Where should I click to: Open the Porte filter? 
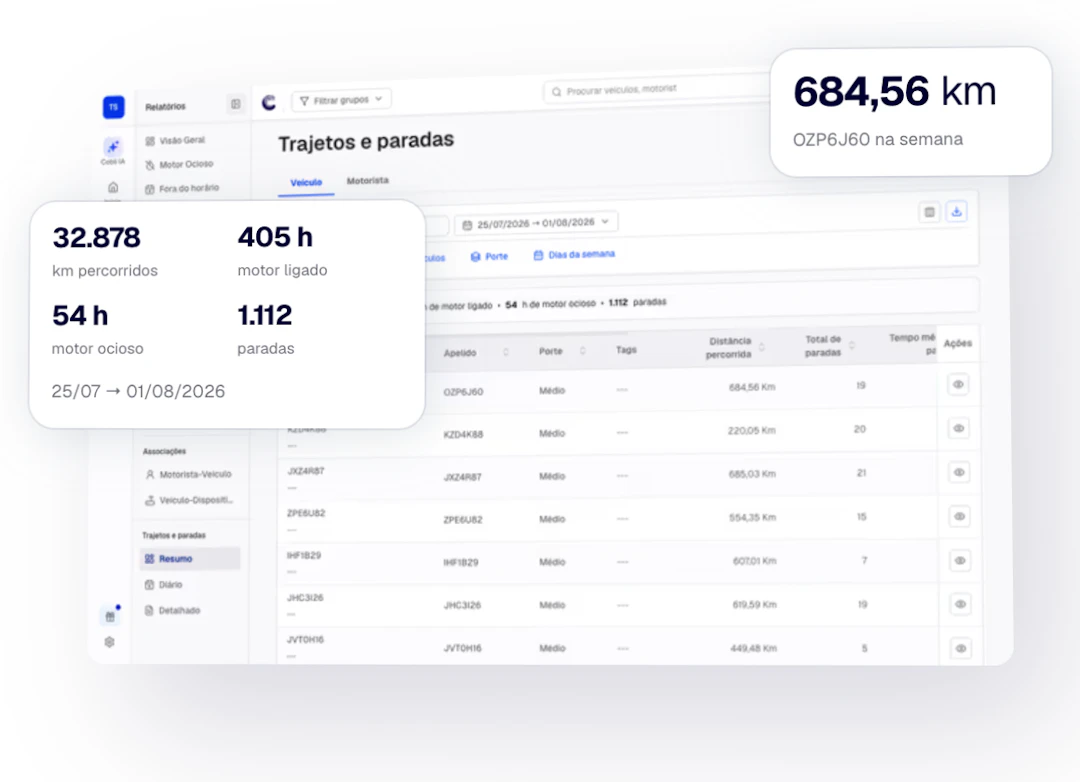pos(489,256)
